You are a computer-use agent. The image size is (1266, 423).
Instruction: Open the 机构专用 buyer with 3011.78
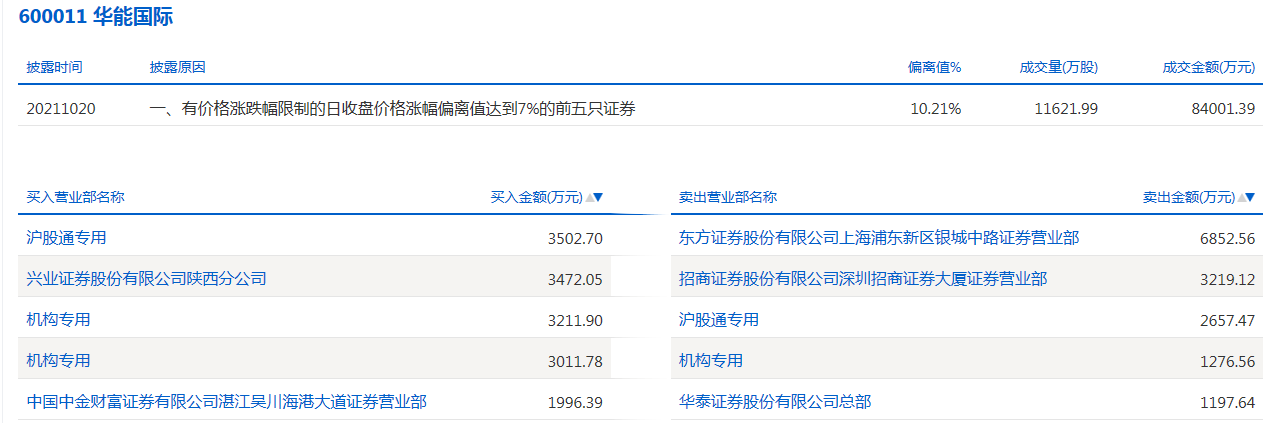pos(58,361)
